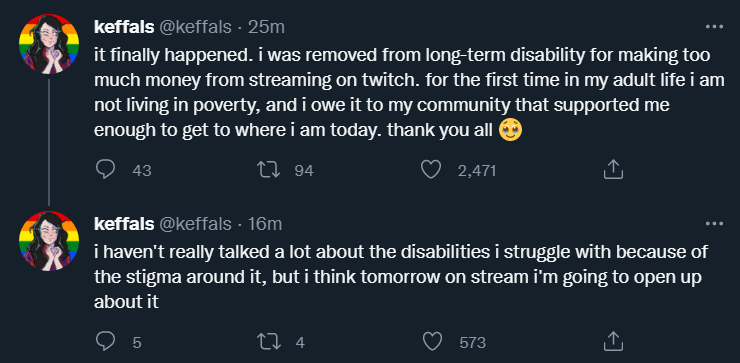
Task: Reply to the tweet about long-term disability
Action: click(x=105, y=169)
